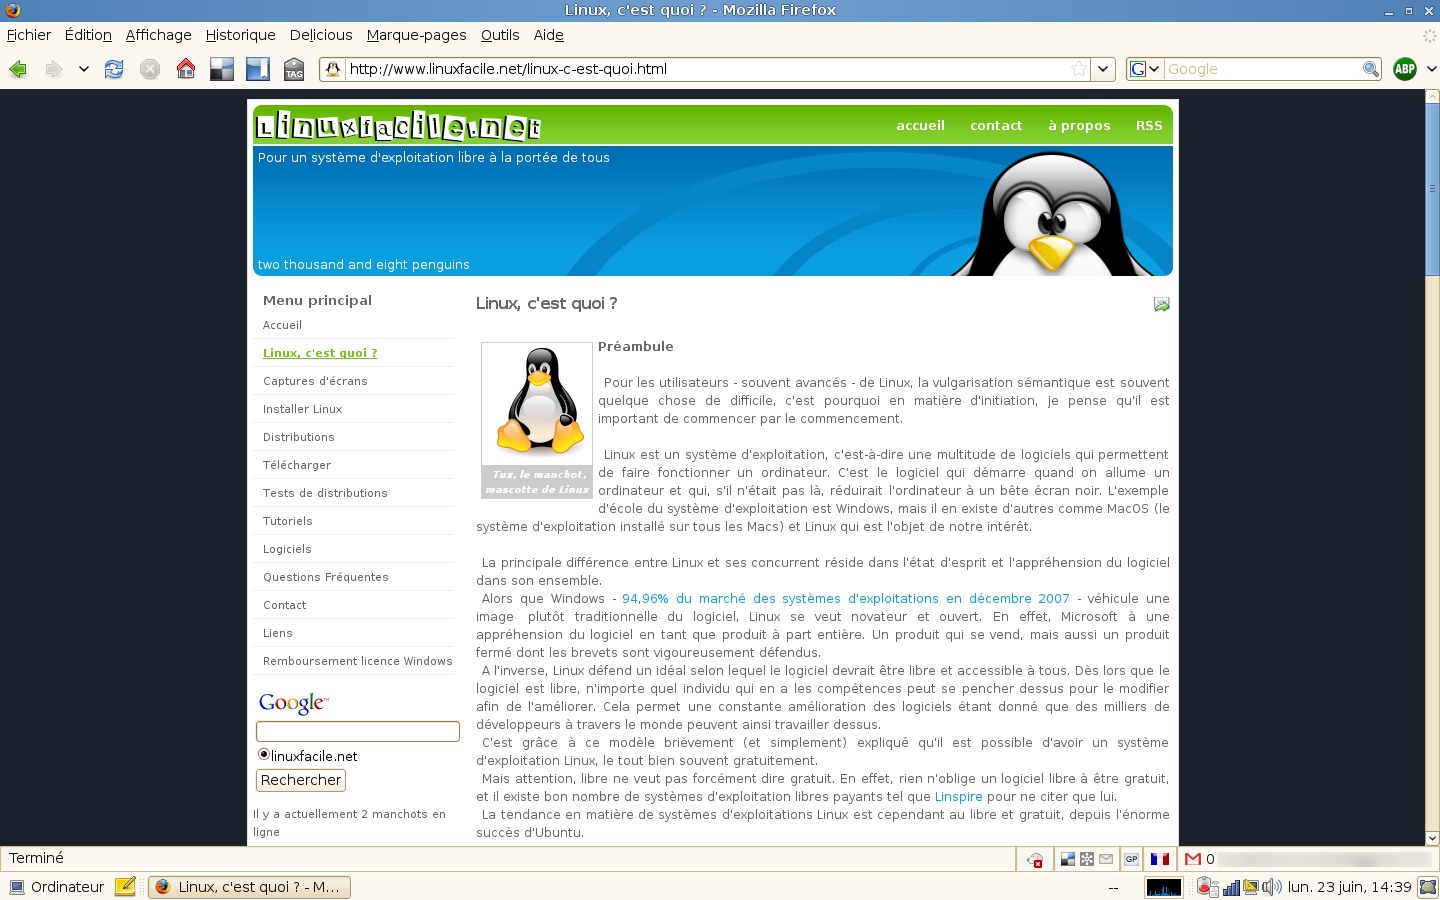Open Installer Linux in main menu

(302, 409)
